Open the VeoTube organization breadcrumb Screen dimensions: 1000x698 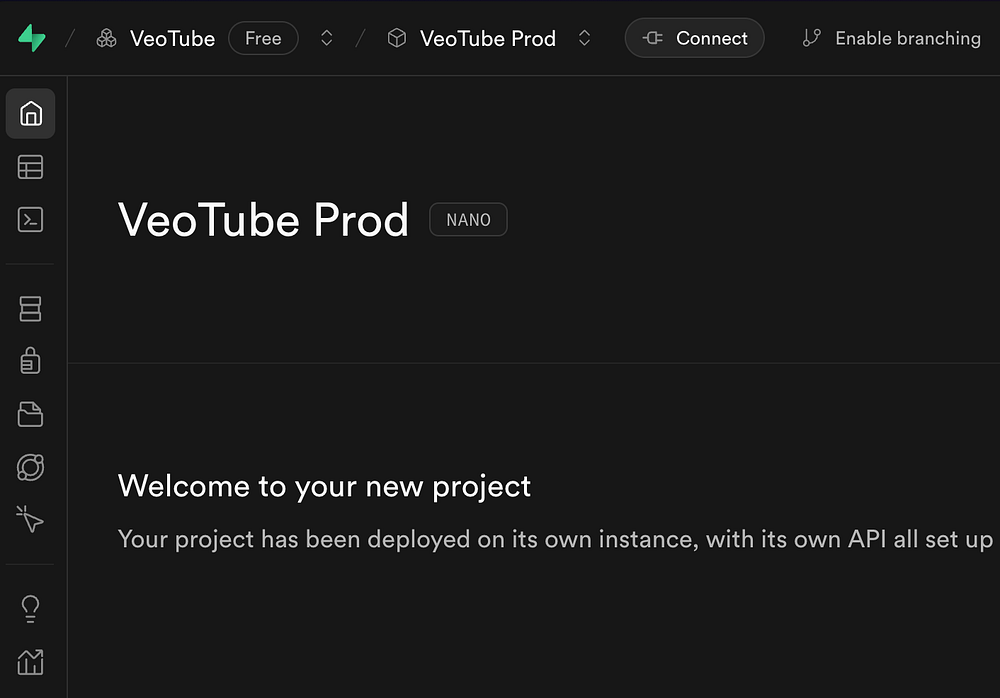(172, 38)
